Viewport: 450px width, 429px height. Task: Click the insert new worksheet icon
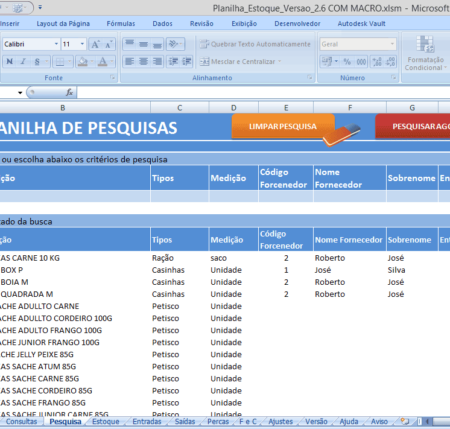tap(405, 422)
